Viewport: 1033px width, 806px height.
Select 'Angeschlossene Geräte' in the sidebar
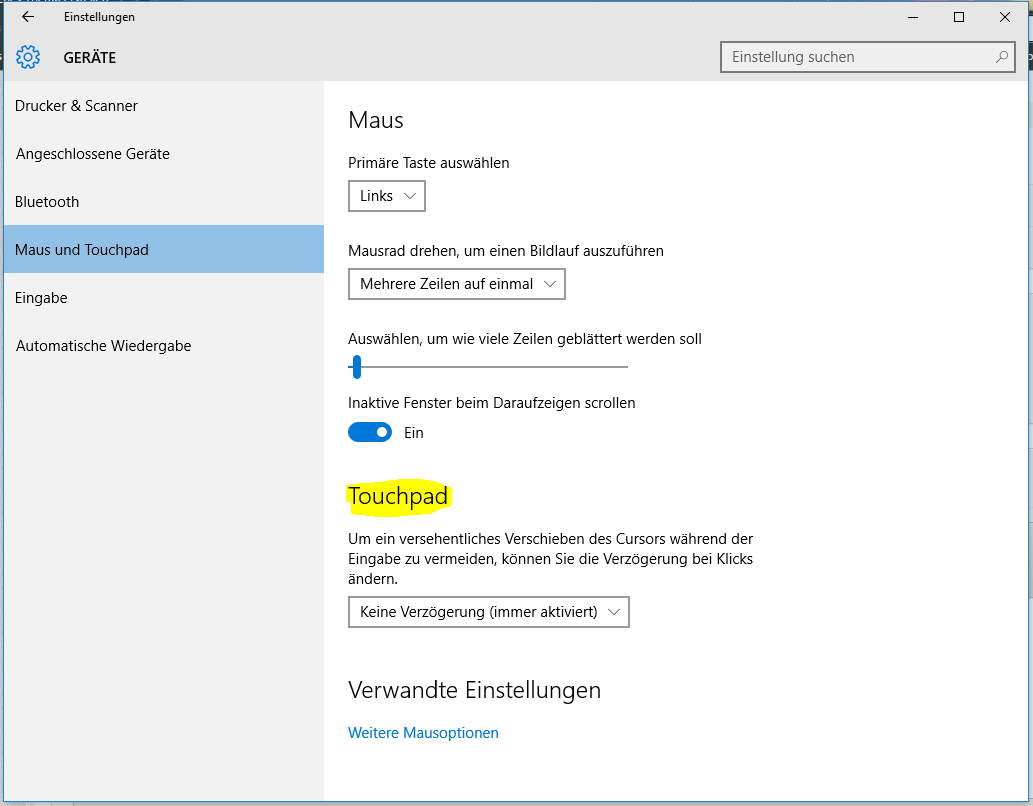pyautogui.click(x=93, y=154)
